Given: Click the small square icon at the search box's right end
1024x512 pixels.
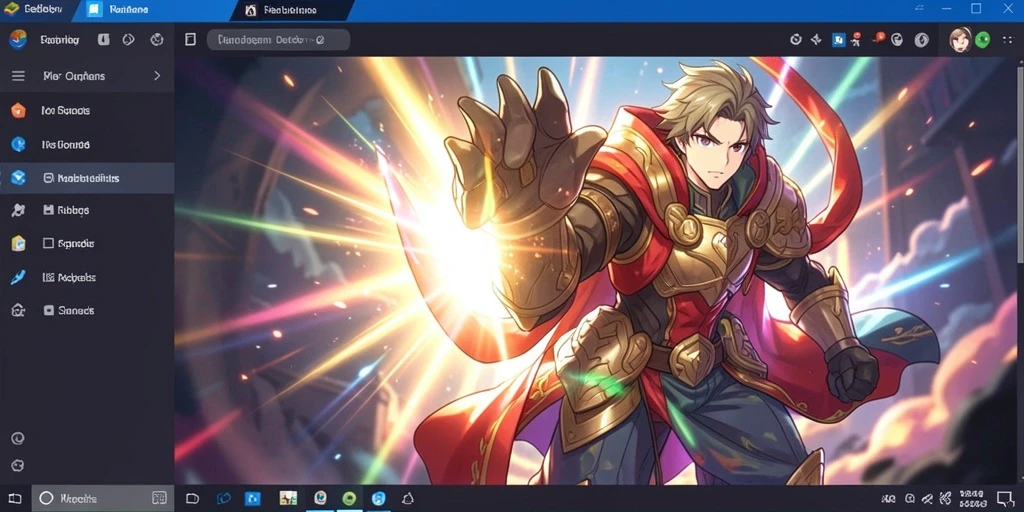Looking at the screenshot, I should 159,498.
